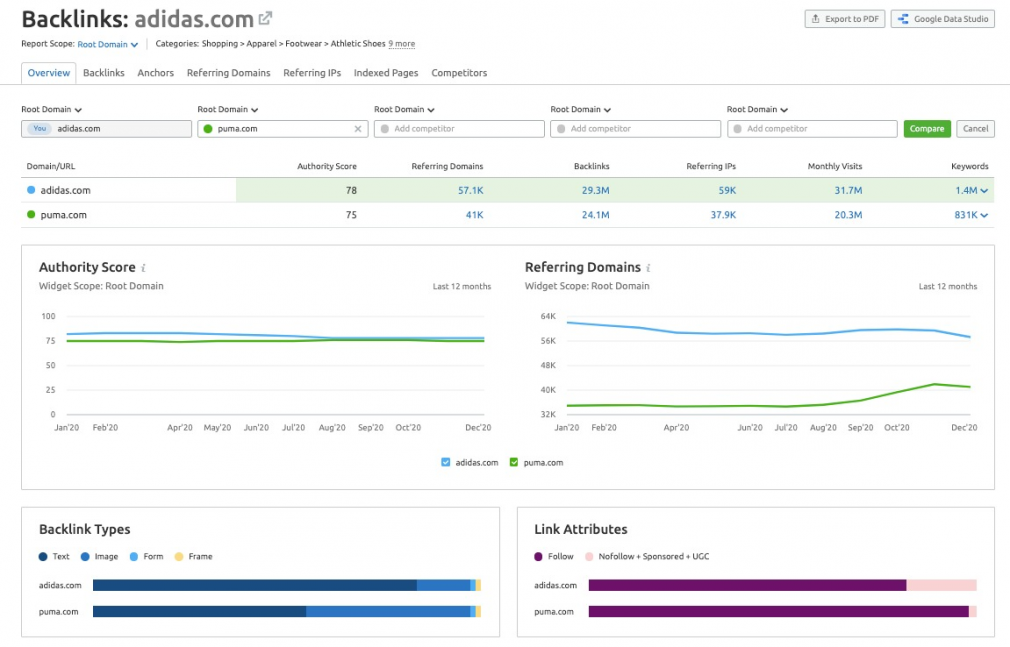Click puma.com Monthly Visits value 20.3M

pos(848,215)
